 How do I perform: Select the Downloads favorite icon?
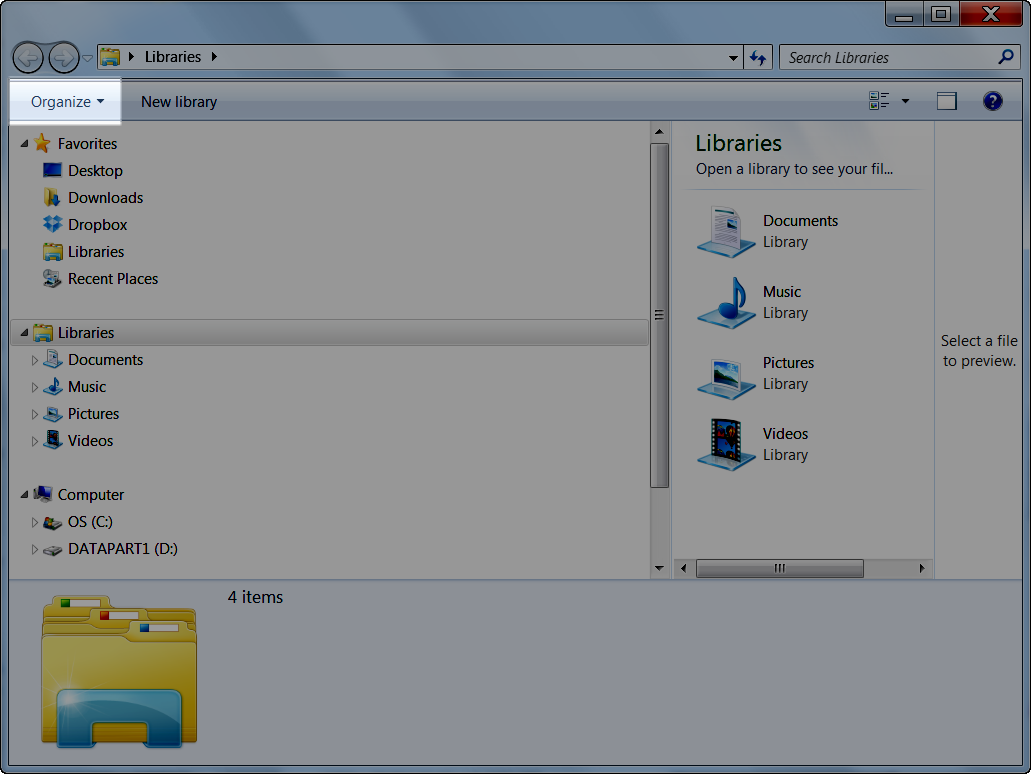pyautogui.click(x=52, y=197)
